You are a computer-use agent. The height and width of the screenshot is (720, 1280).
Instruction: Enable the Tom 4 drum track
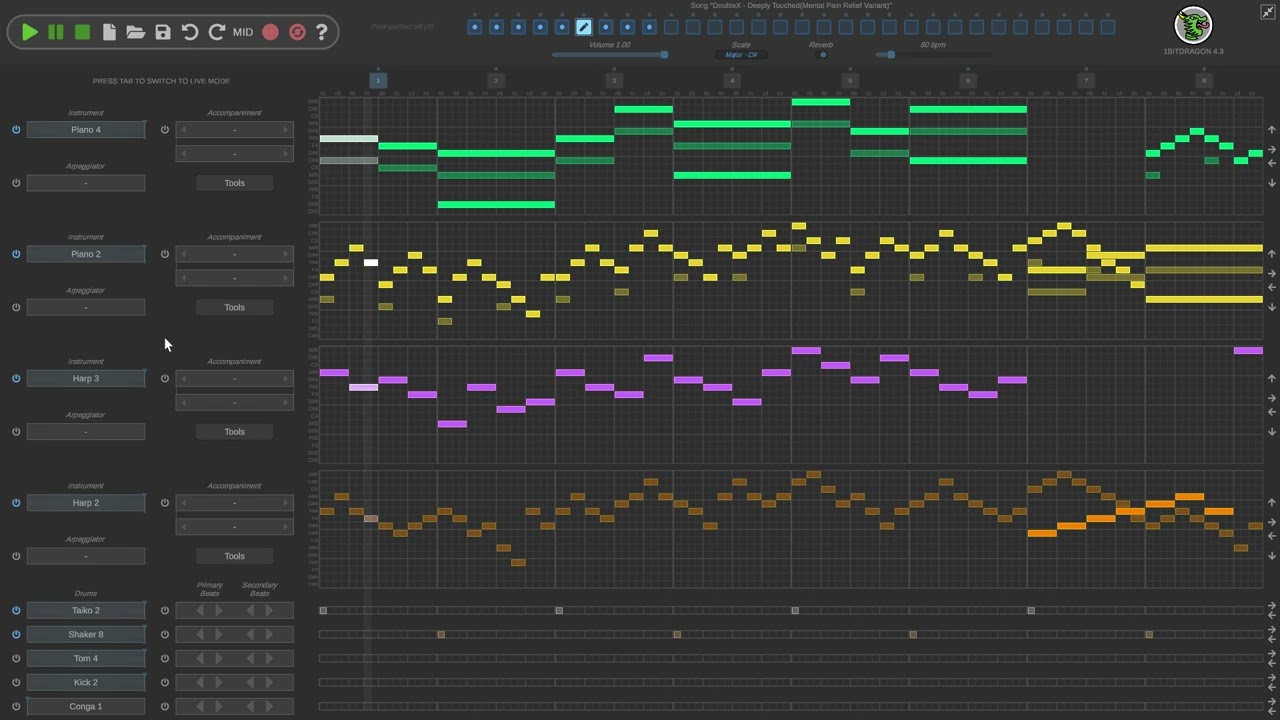[16, 658]
